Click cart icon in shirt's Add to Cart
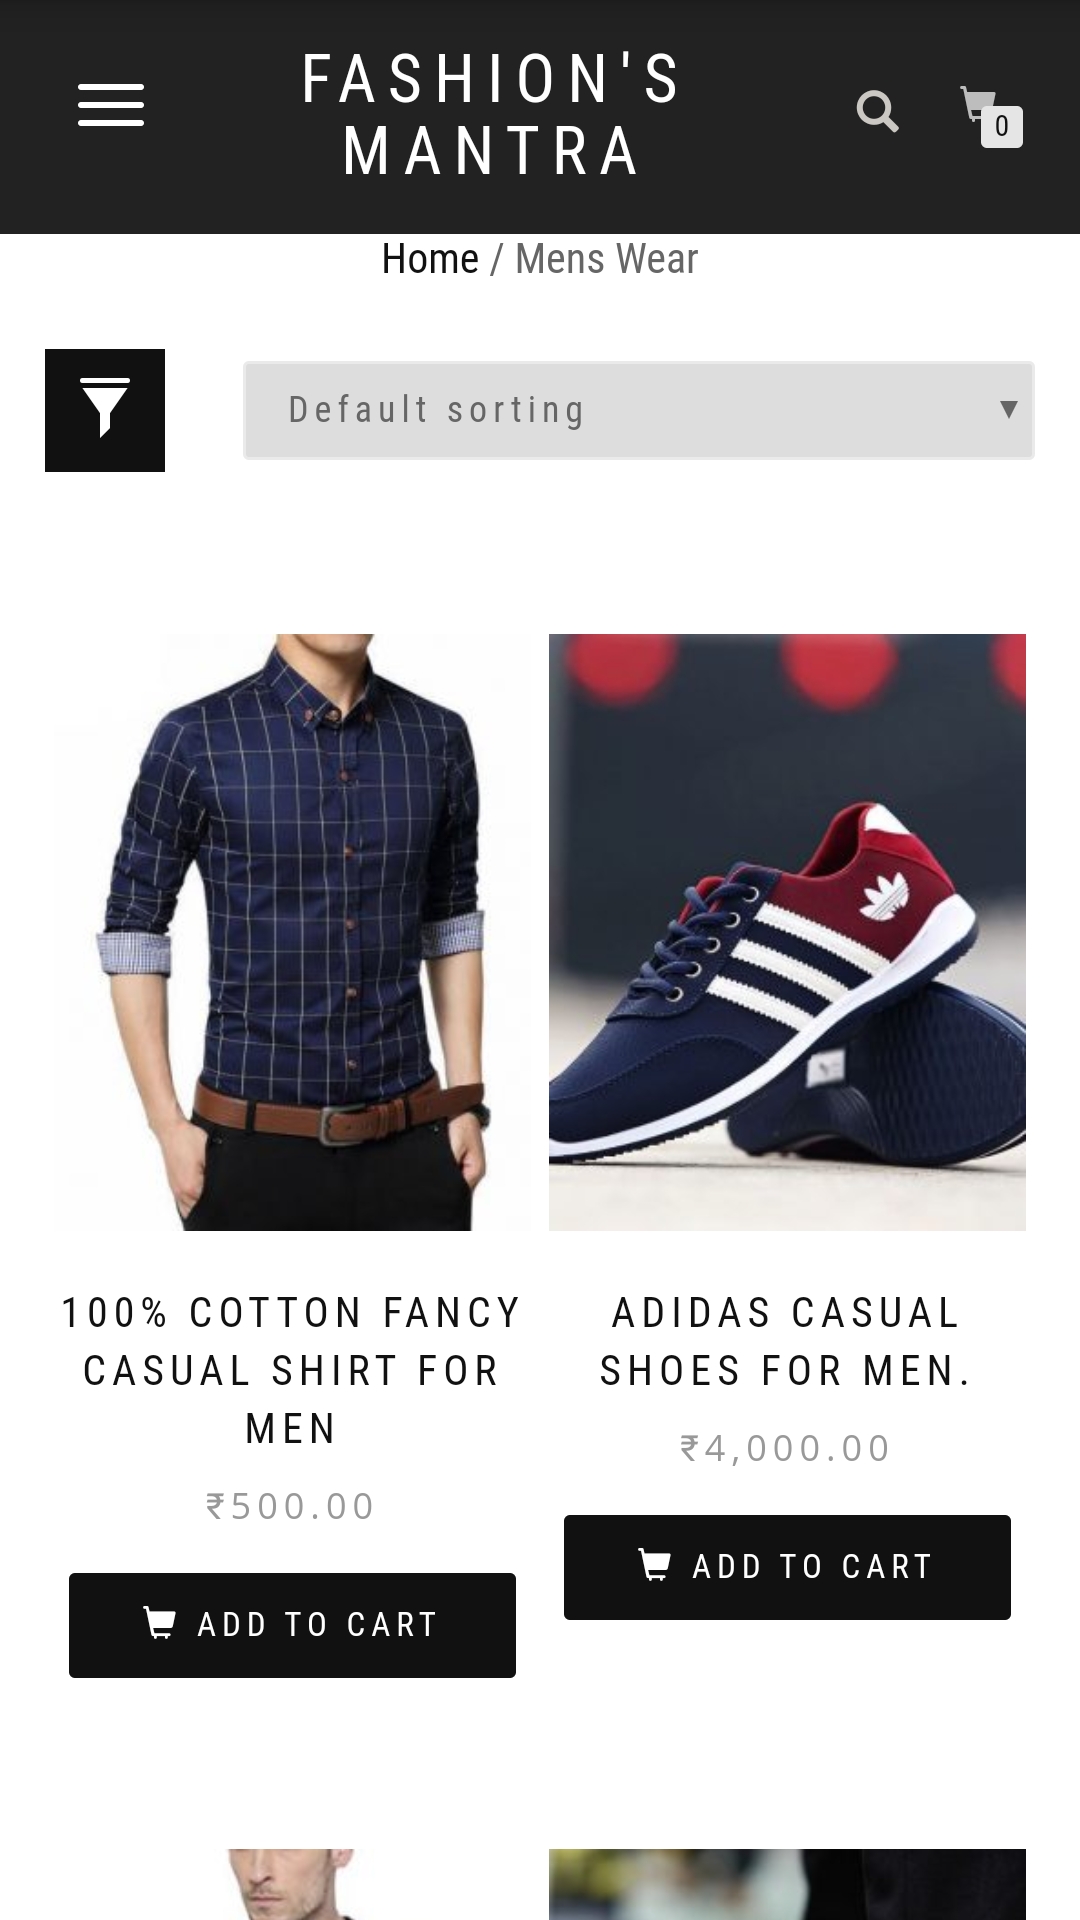Screen dimensions: 1080x1920 [160, 1622]
